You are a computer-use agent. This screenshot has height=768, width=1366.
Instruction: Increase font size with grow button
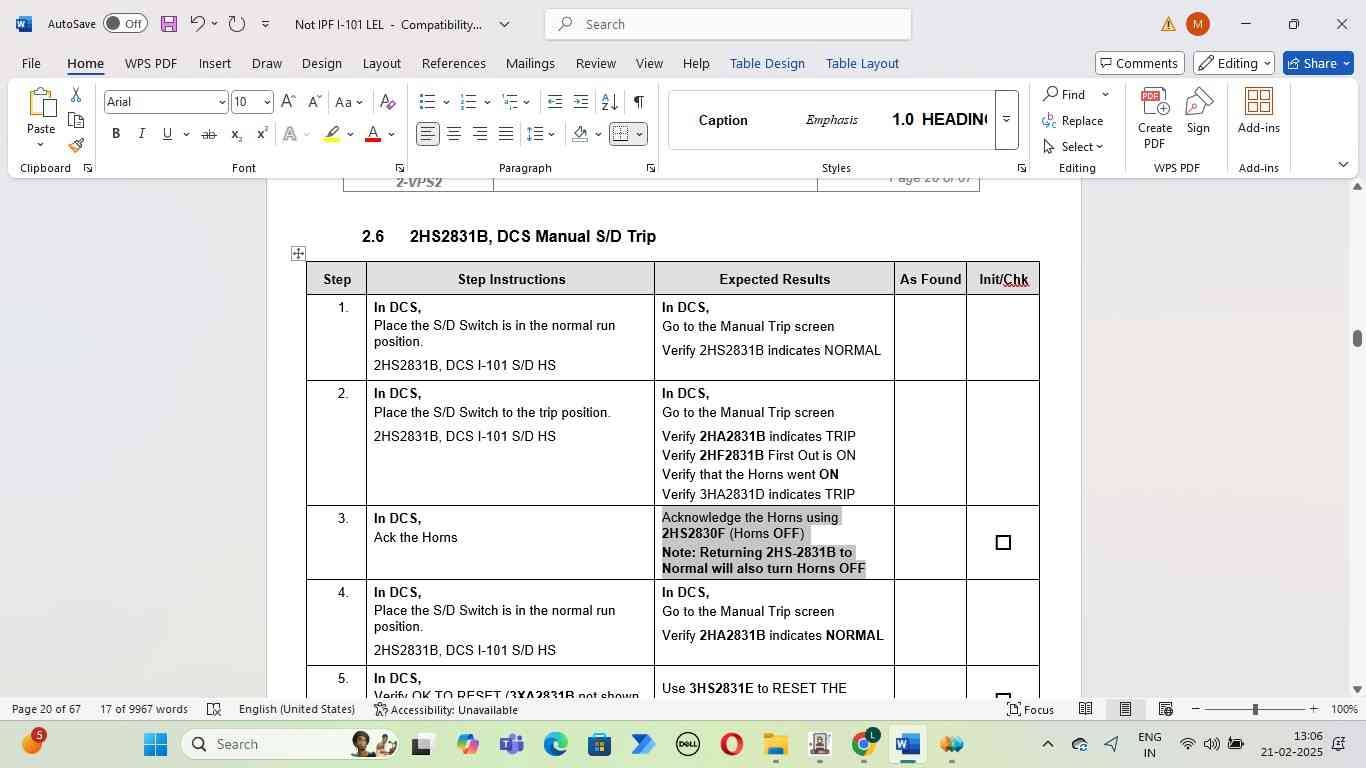tap(288, 102)
